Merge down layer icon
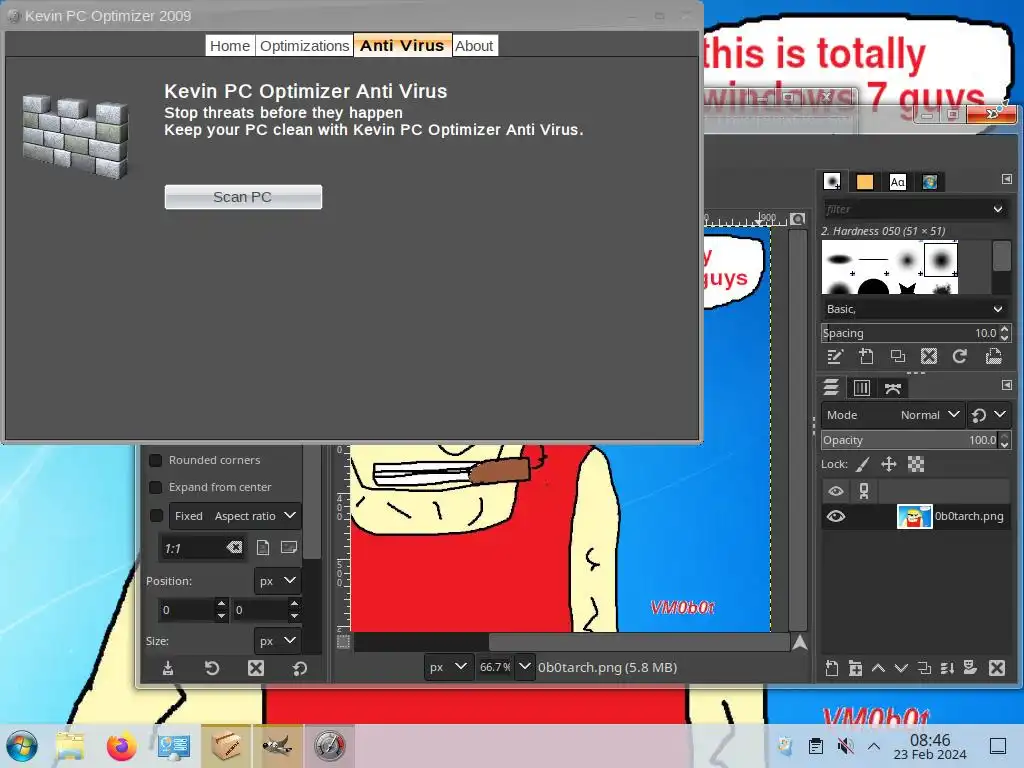Image resolution: width=1024 pixels, height=768 pixels. click(x=947, y=668)
